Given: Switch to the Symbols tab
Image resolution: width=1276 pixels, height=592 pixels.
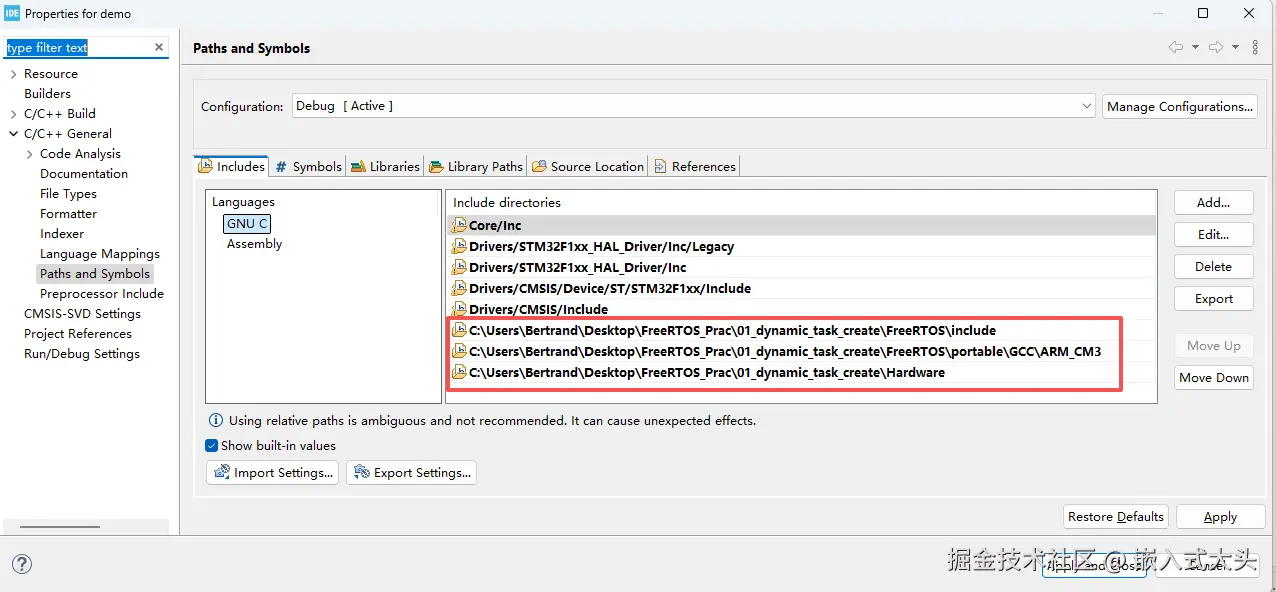Looking at the screenshot, I should [309, 166].
